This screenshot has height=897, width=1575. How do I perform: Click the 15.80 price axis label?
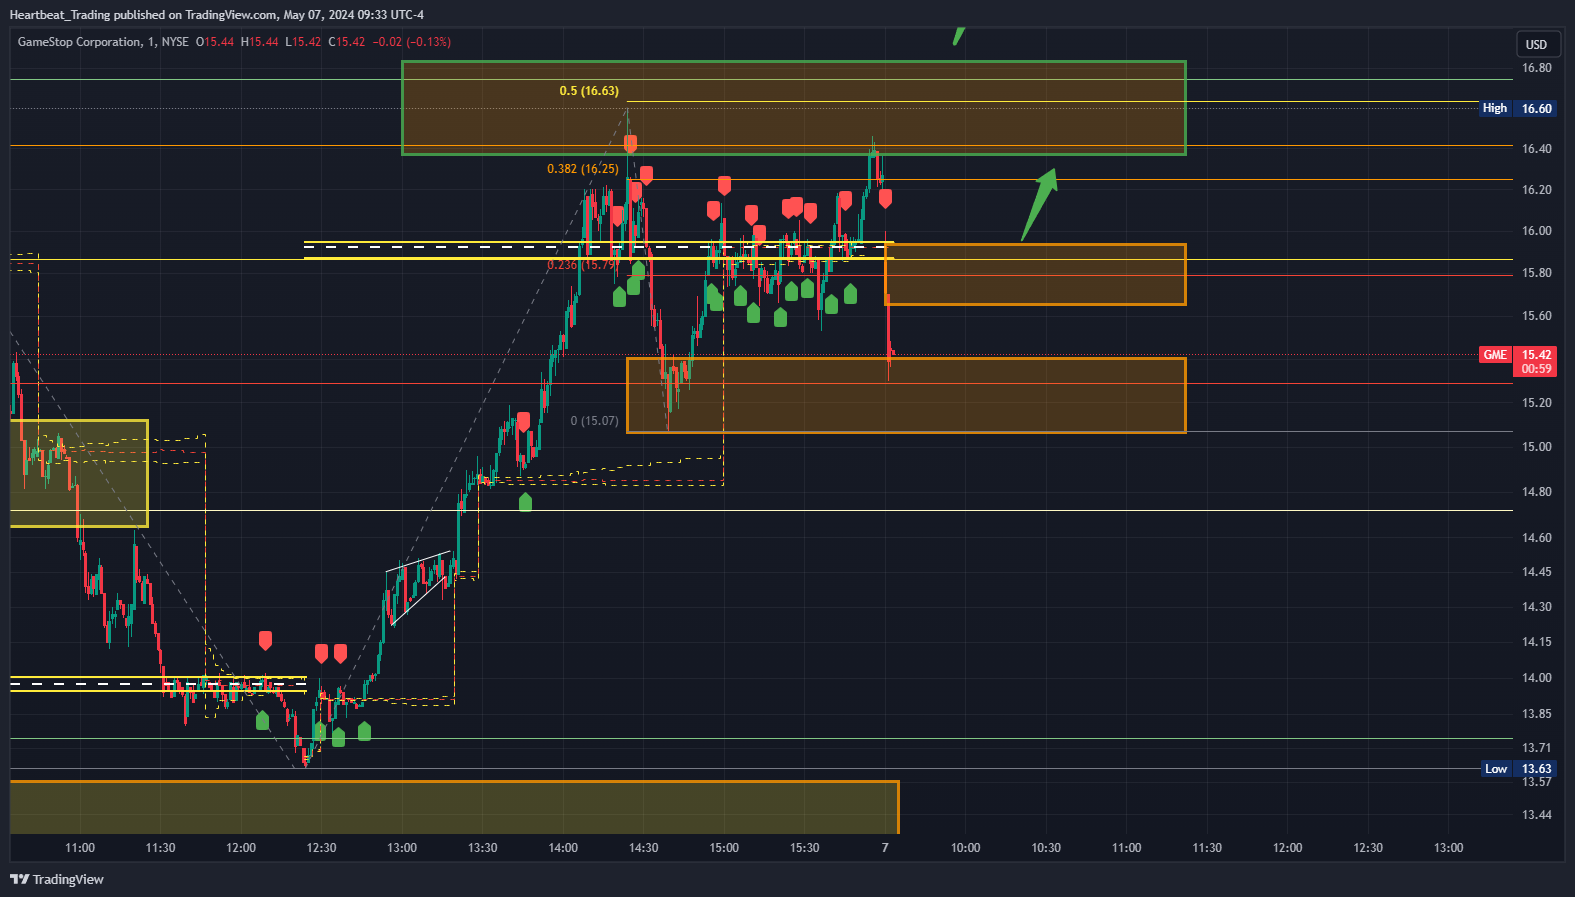pyautogui.click(x=1537, y=273)
